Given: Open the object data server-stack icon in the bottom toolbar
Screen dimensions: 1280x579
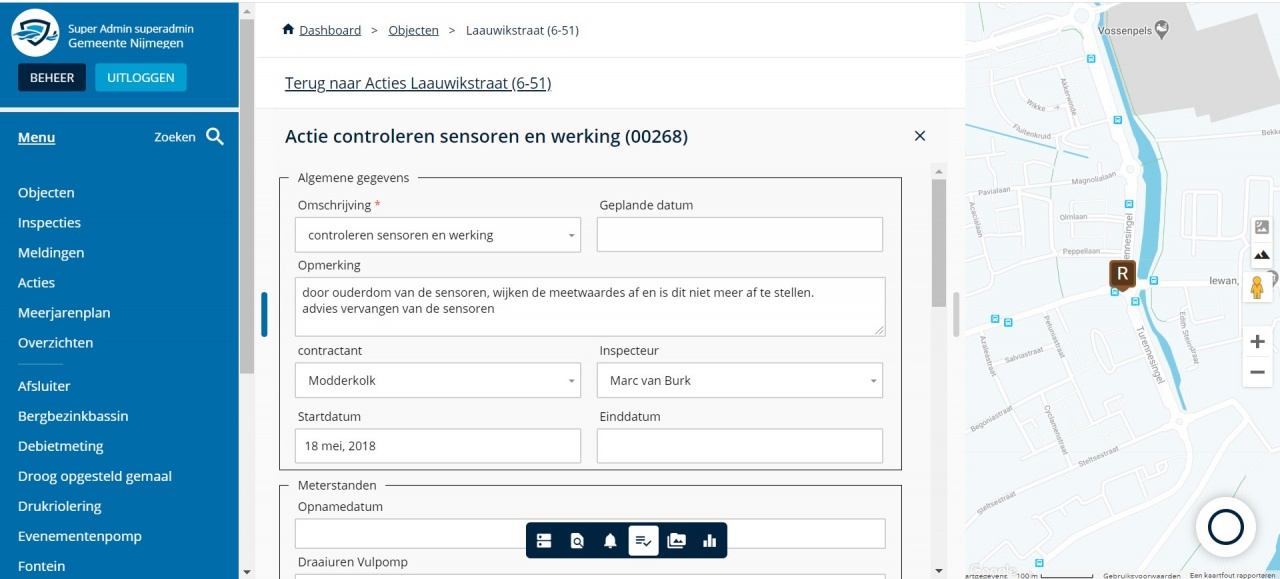Looking at the screenshot, I should 544,541.
